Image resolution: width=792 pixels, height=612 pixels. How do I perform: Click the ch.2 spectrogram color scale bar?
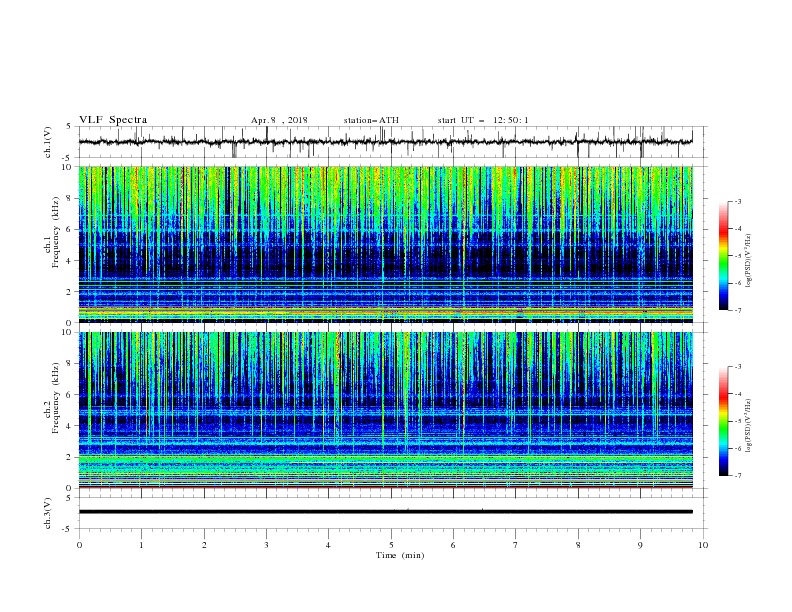[723, 421]
